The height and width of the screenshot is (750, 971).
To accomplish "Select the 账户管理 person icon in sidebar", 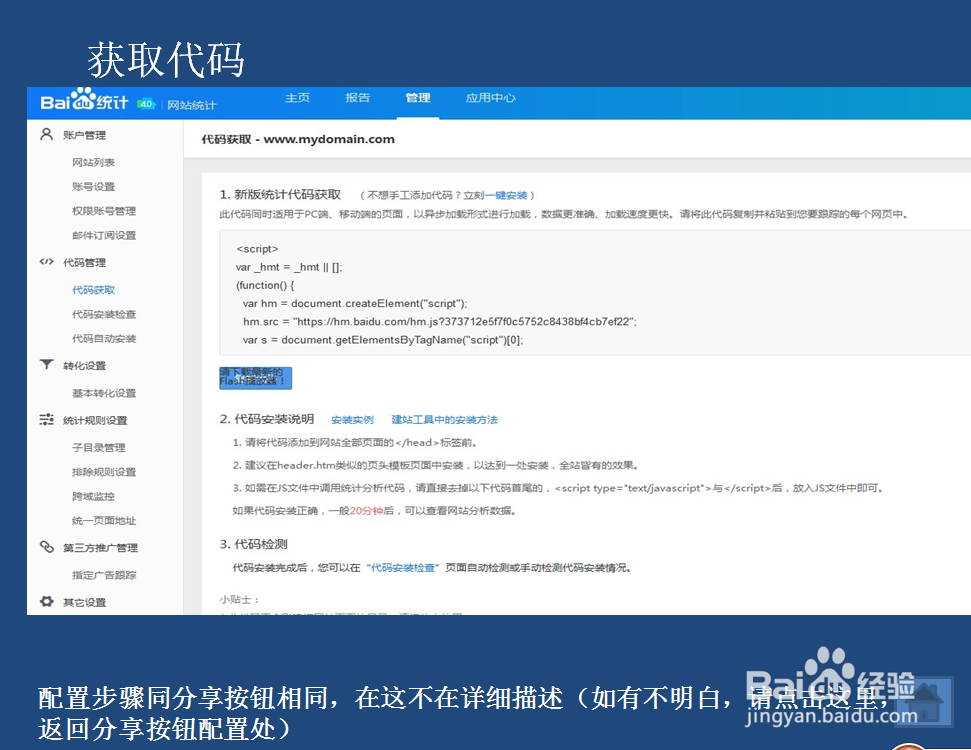I will 44,134.
